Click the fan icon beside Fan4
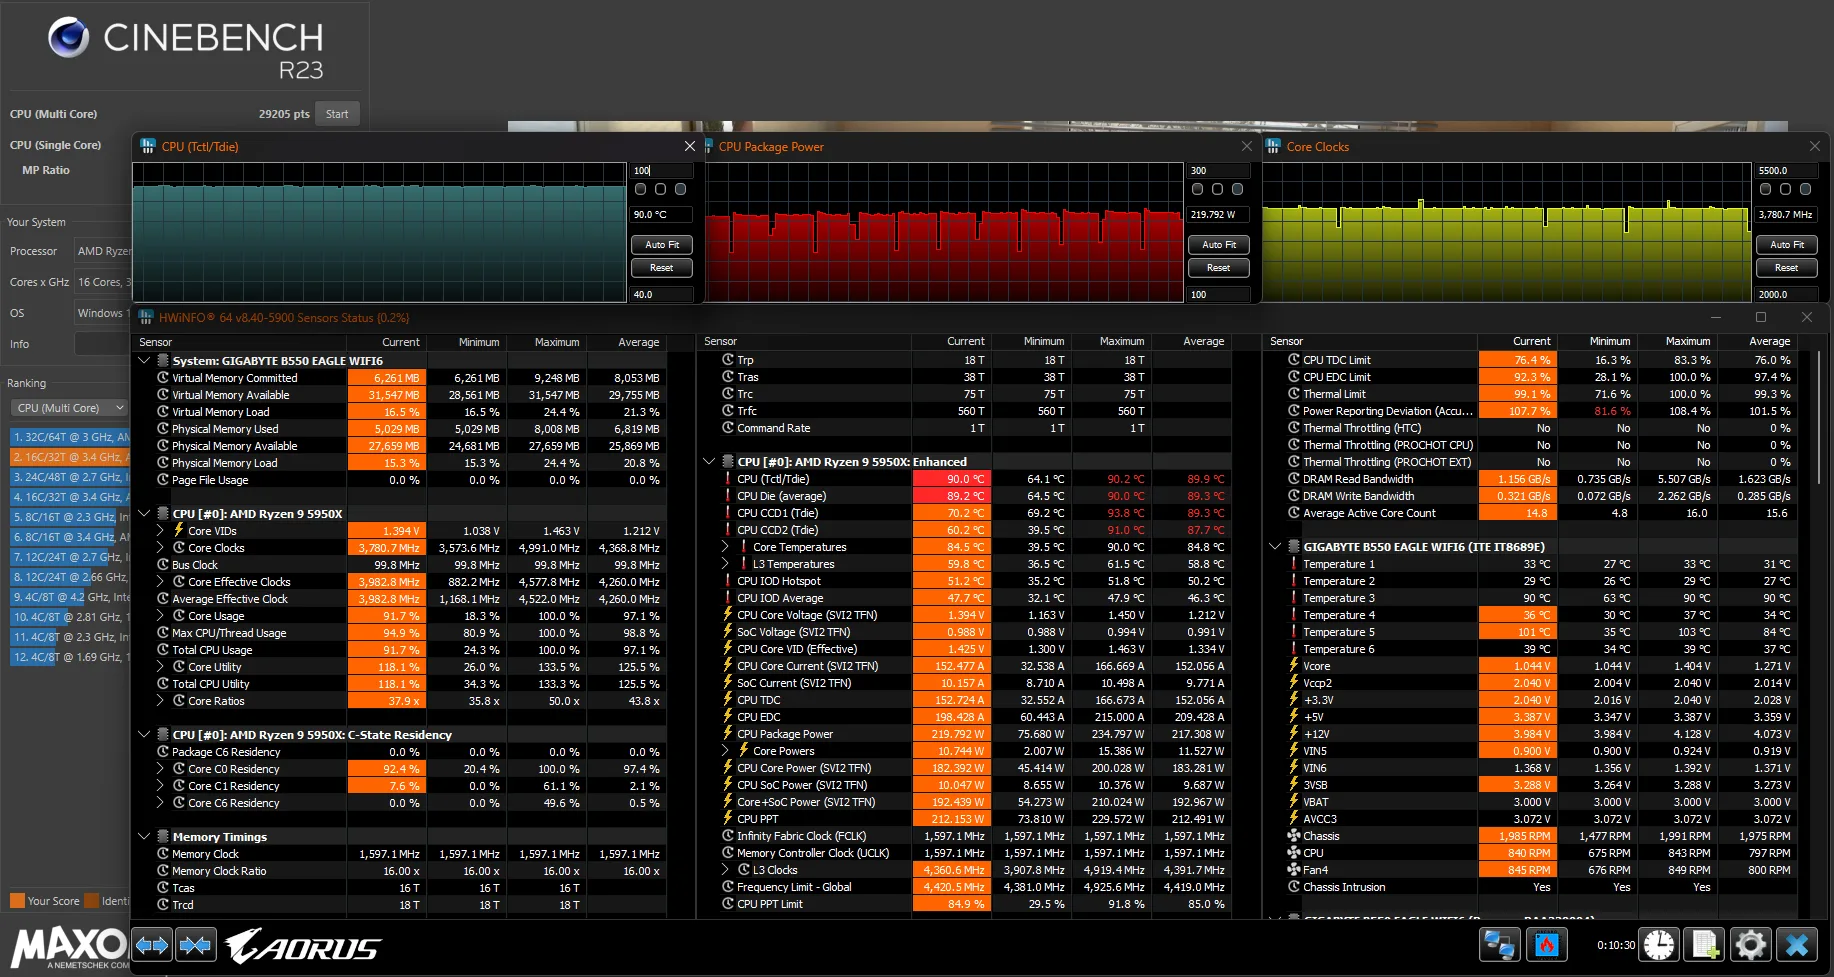1834x977 pixels. coord(1293,870)
